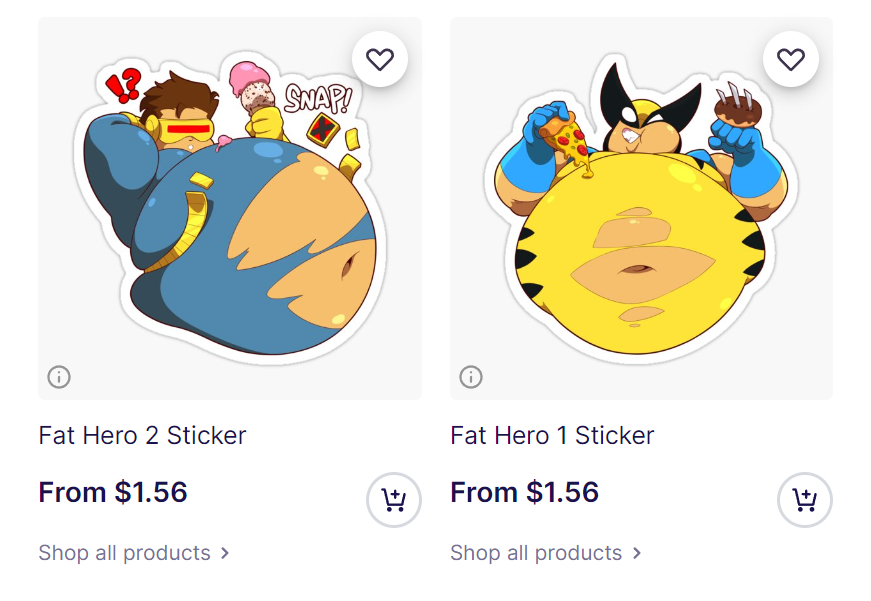Screen dimensions: 871x601
Task: Click Shop all products under Fat Hero 1
Action: tap(536, 553)
